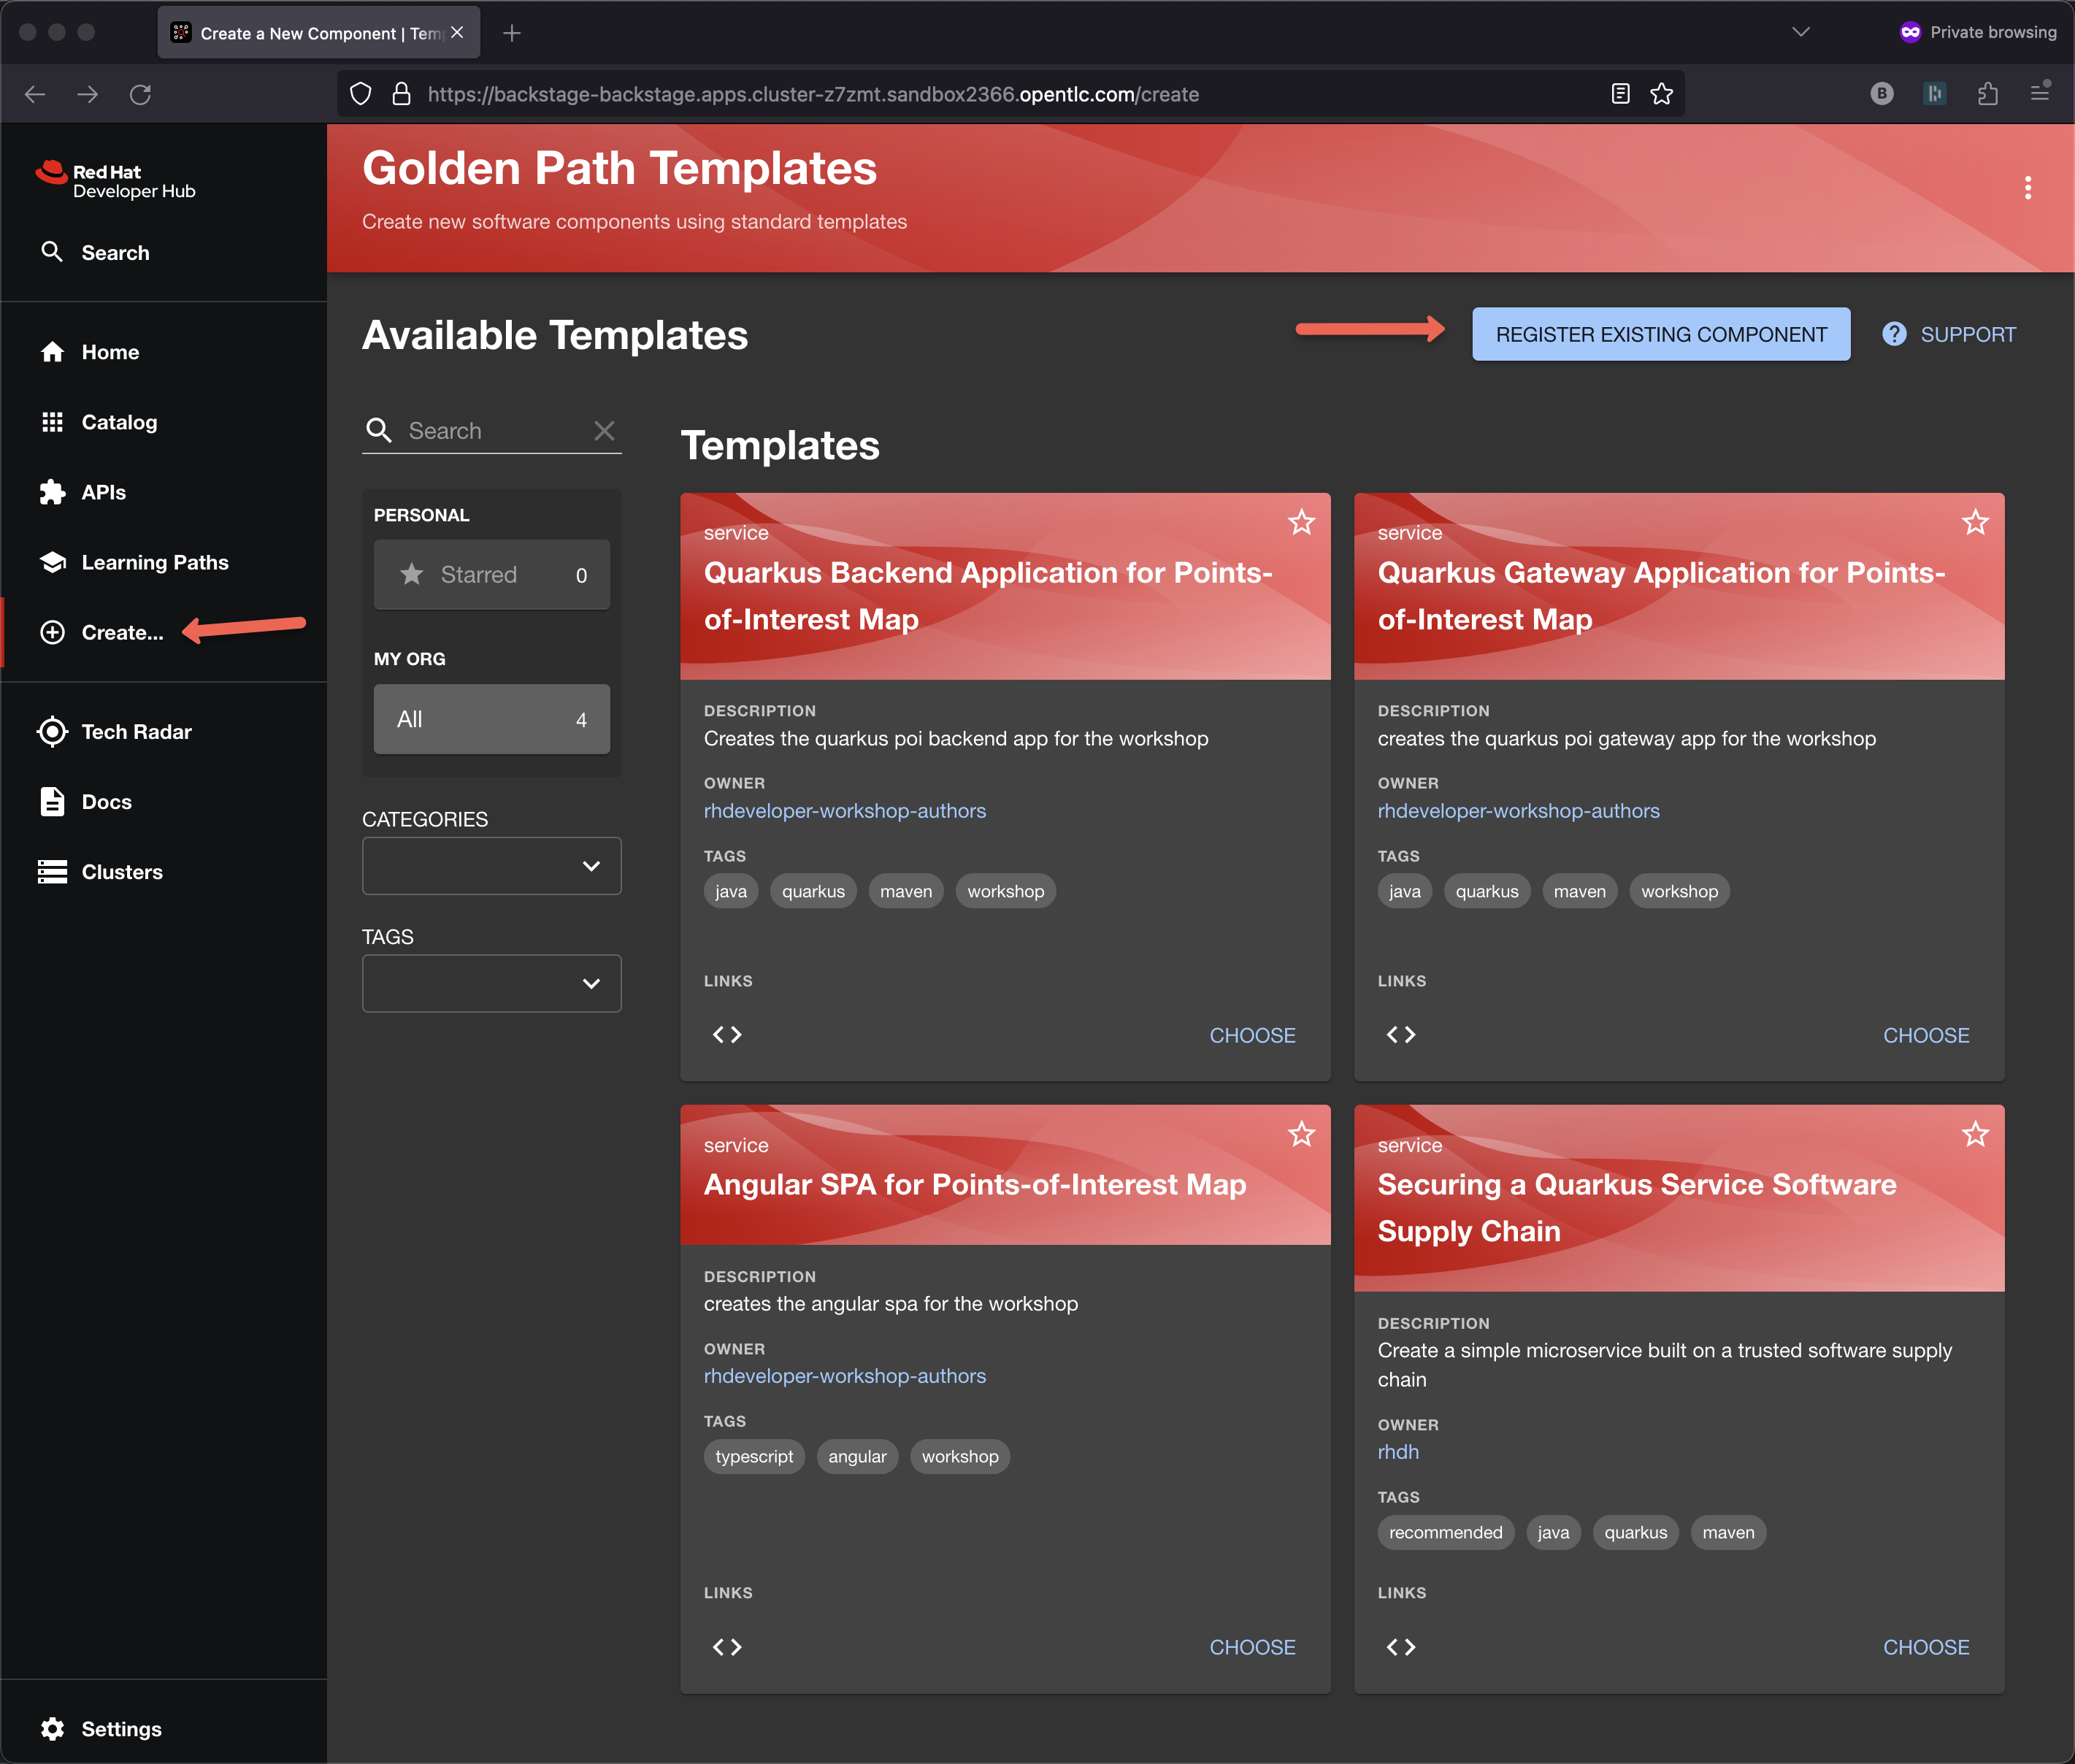The width and height of the screenshot is (2075, 1764).
Task: Open the browser tabs list chevron
Action: [1800, 32]
